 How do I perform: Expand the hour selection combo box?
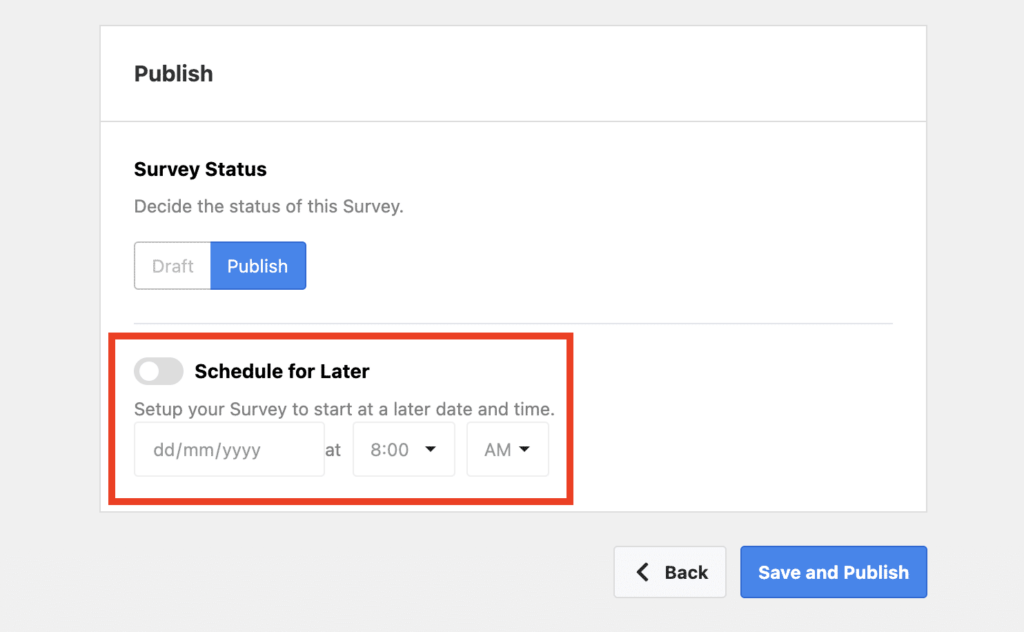404,449
